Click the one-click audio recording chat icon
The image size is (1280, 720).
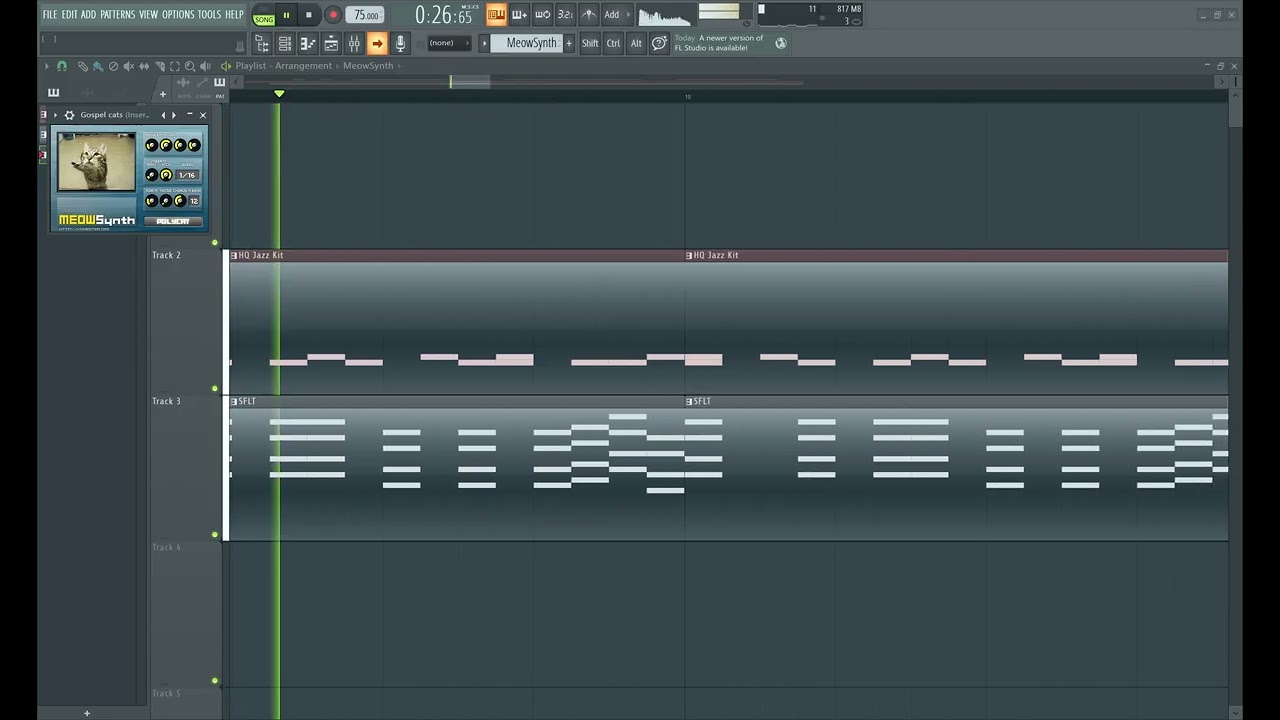(659, 43)
